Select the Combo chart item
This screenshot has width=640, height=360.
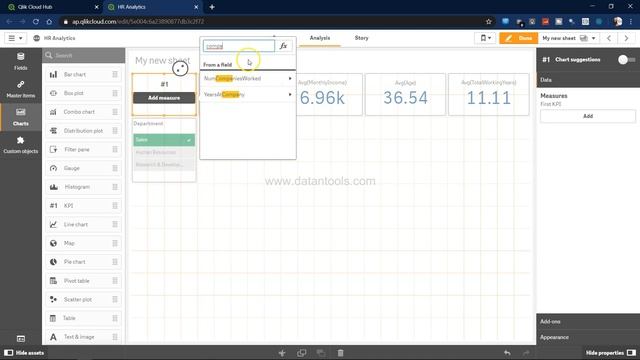coord(84,112)
